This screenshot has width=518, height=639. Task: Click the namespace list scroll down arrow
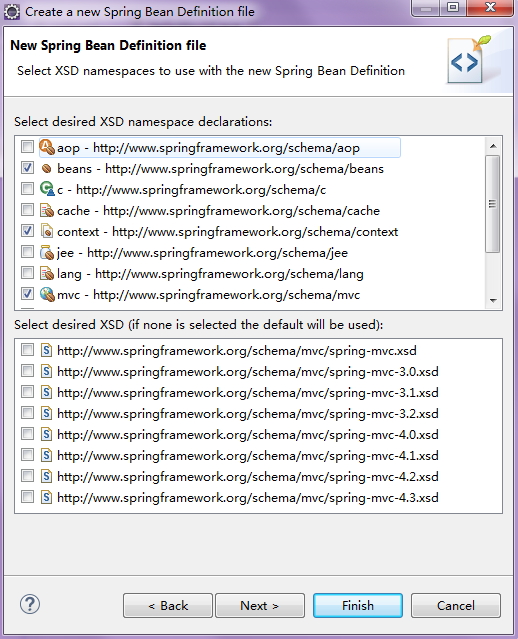pos(493,300)
